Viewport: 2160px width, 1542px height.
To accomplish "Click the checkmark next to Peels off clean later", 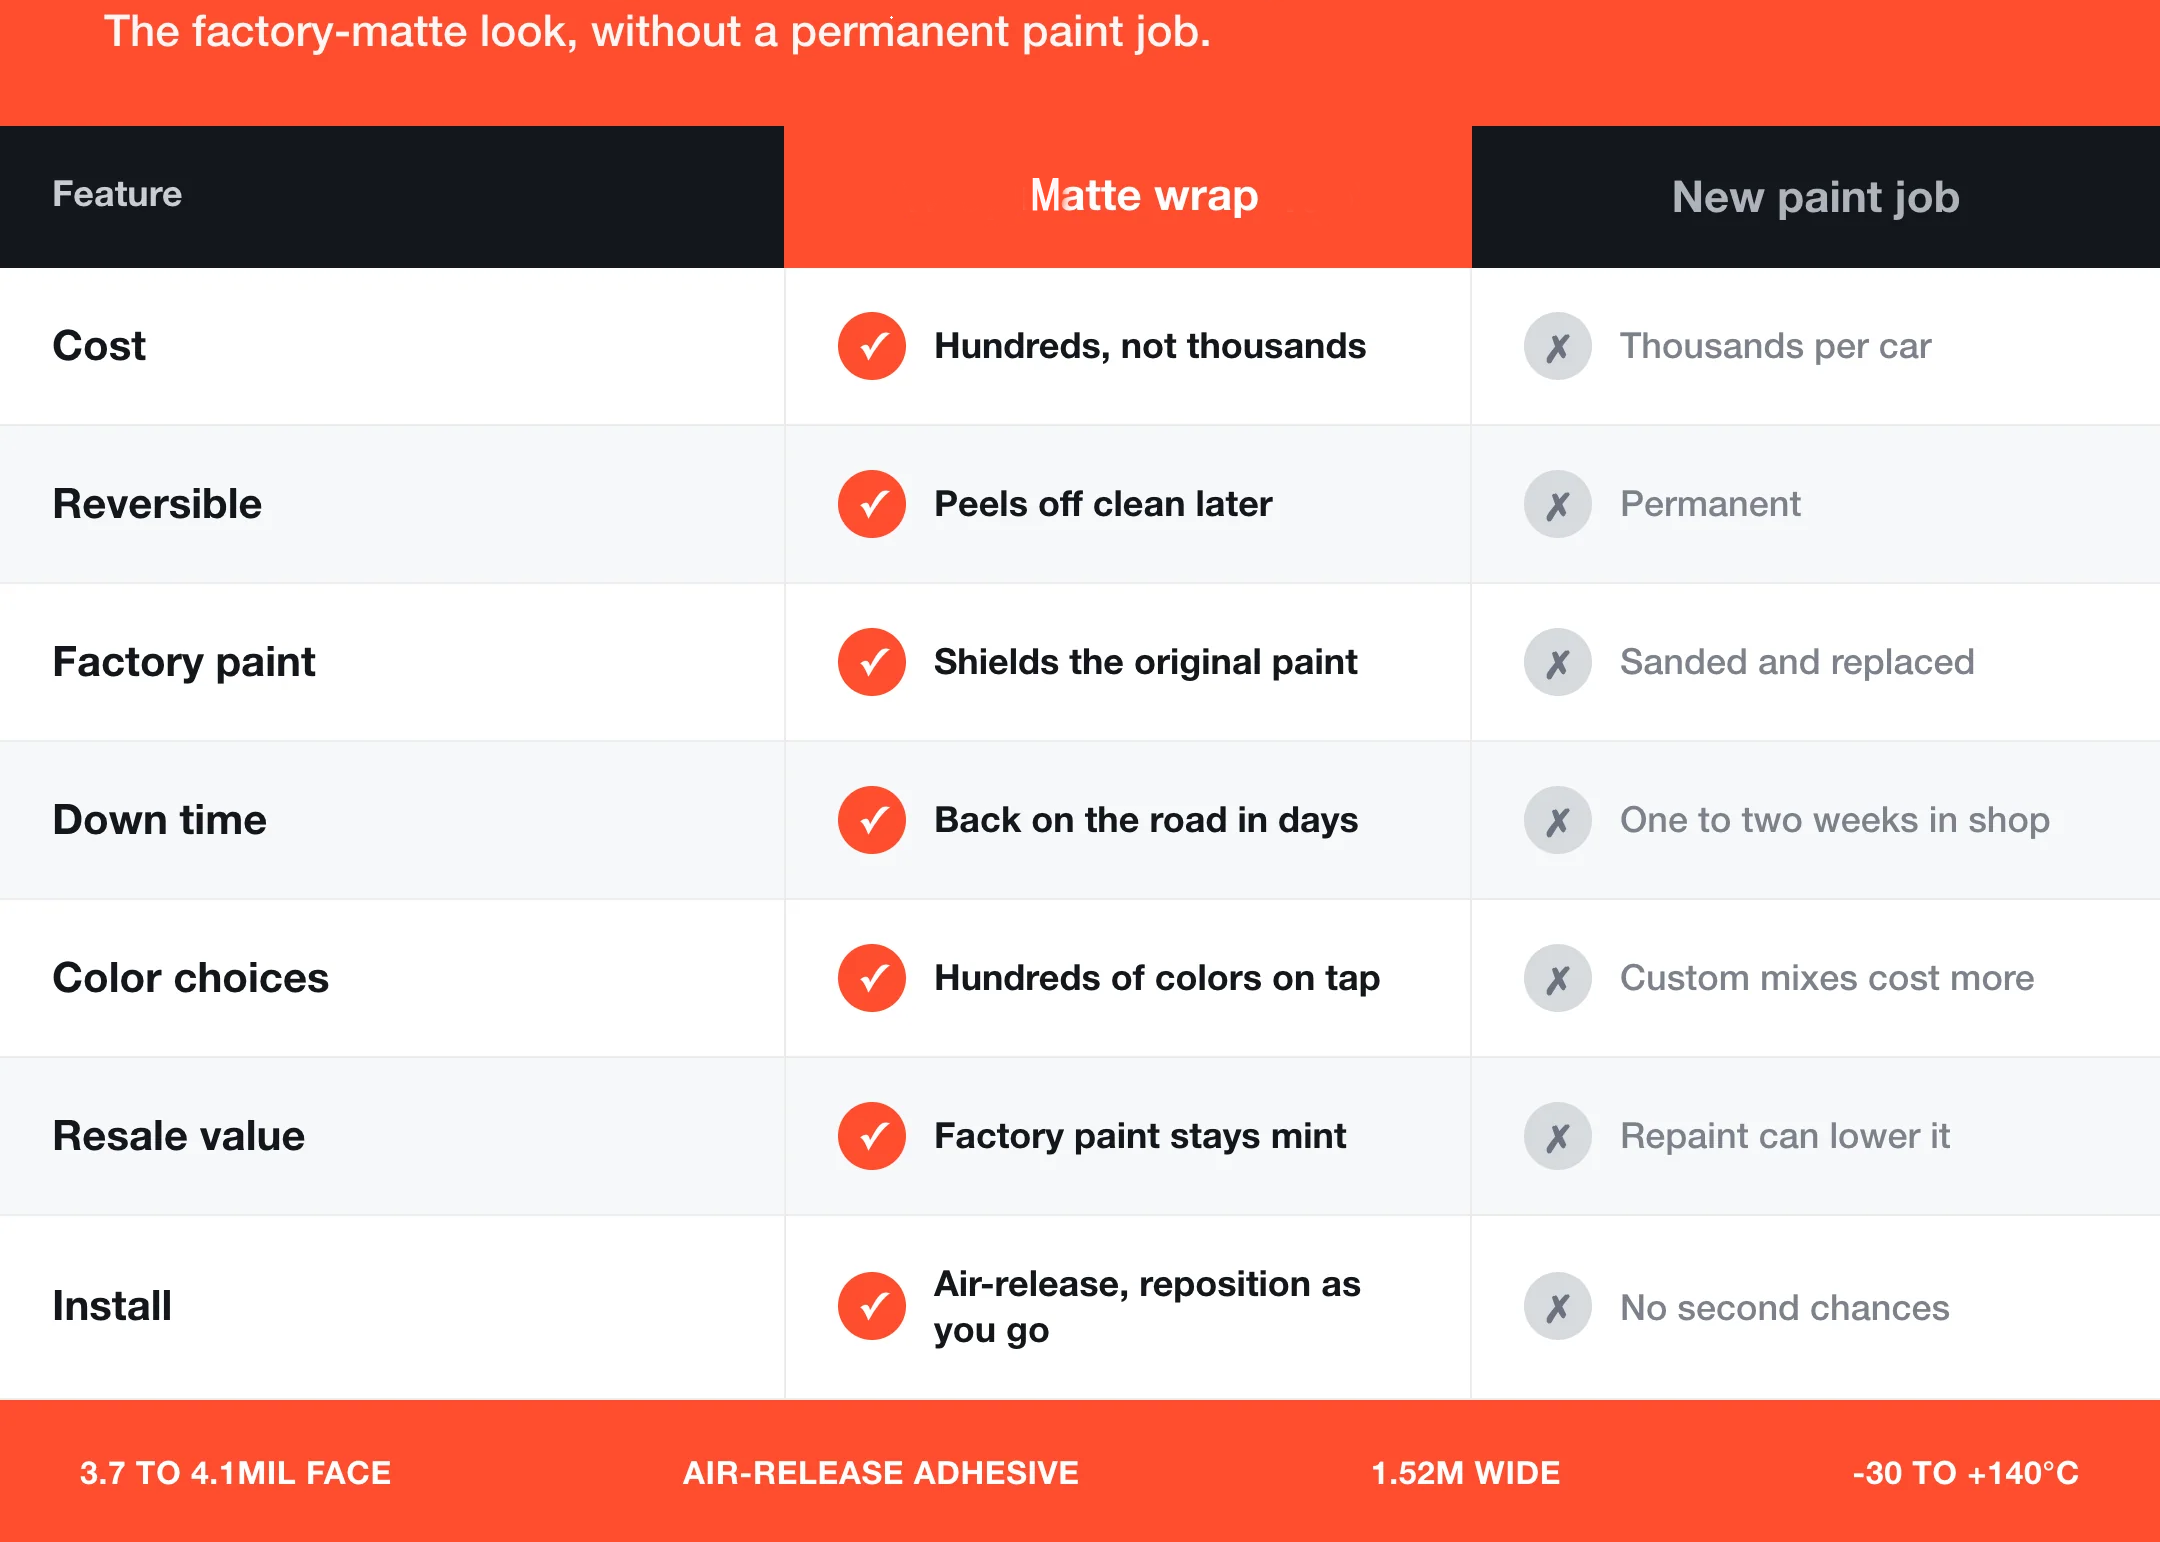I will point(872,504).
